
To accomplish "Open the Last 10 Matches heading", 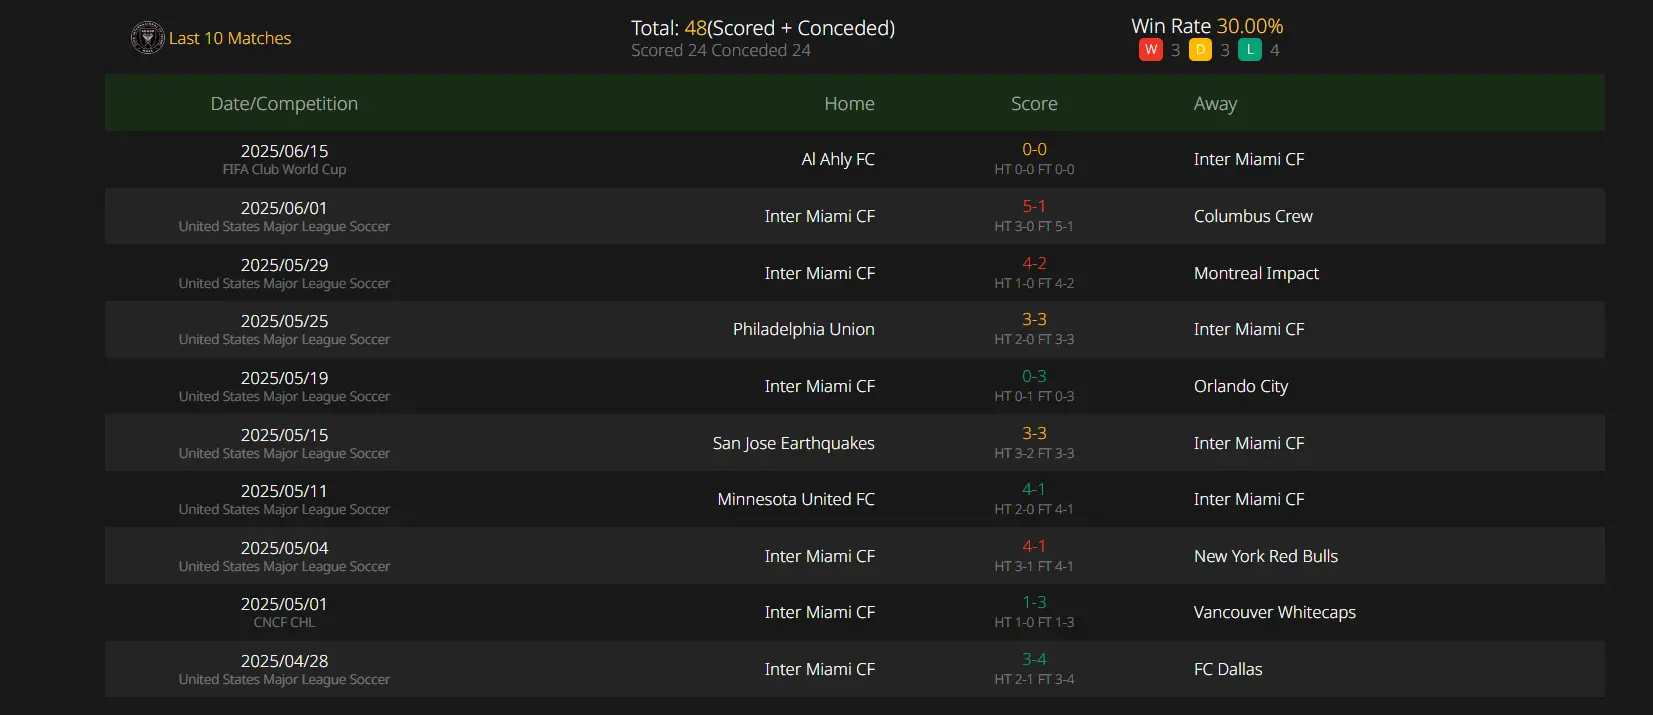I will 230,38.
